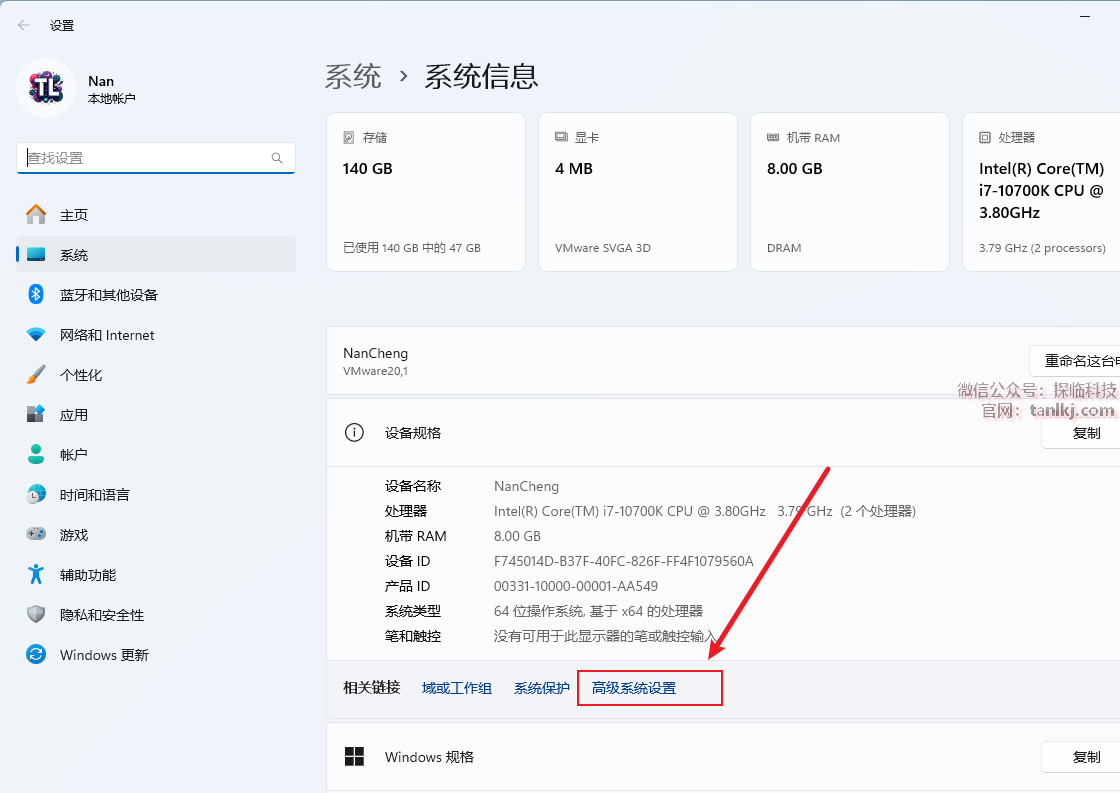1120x793 pixels.
Task: Click the Windows 更新 update icon
Action: [x=36, y=655]
